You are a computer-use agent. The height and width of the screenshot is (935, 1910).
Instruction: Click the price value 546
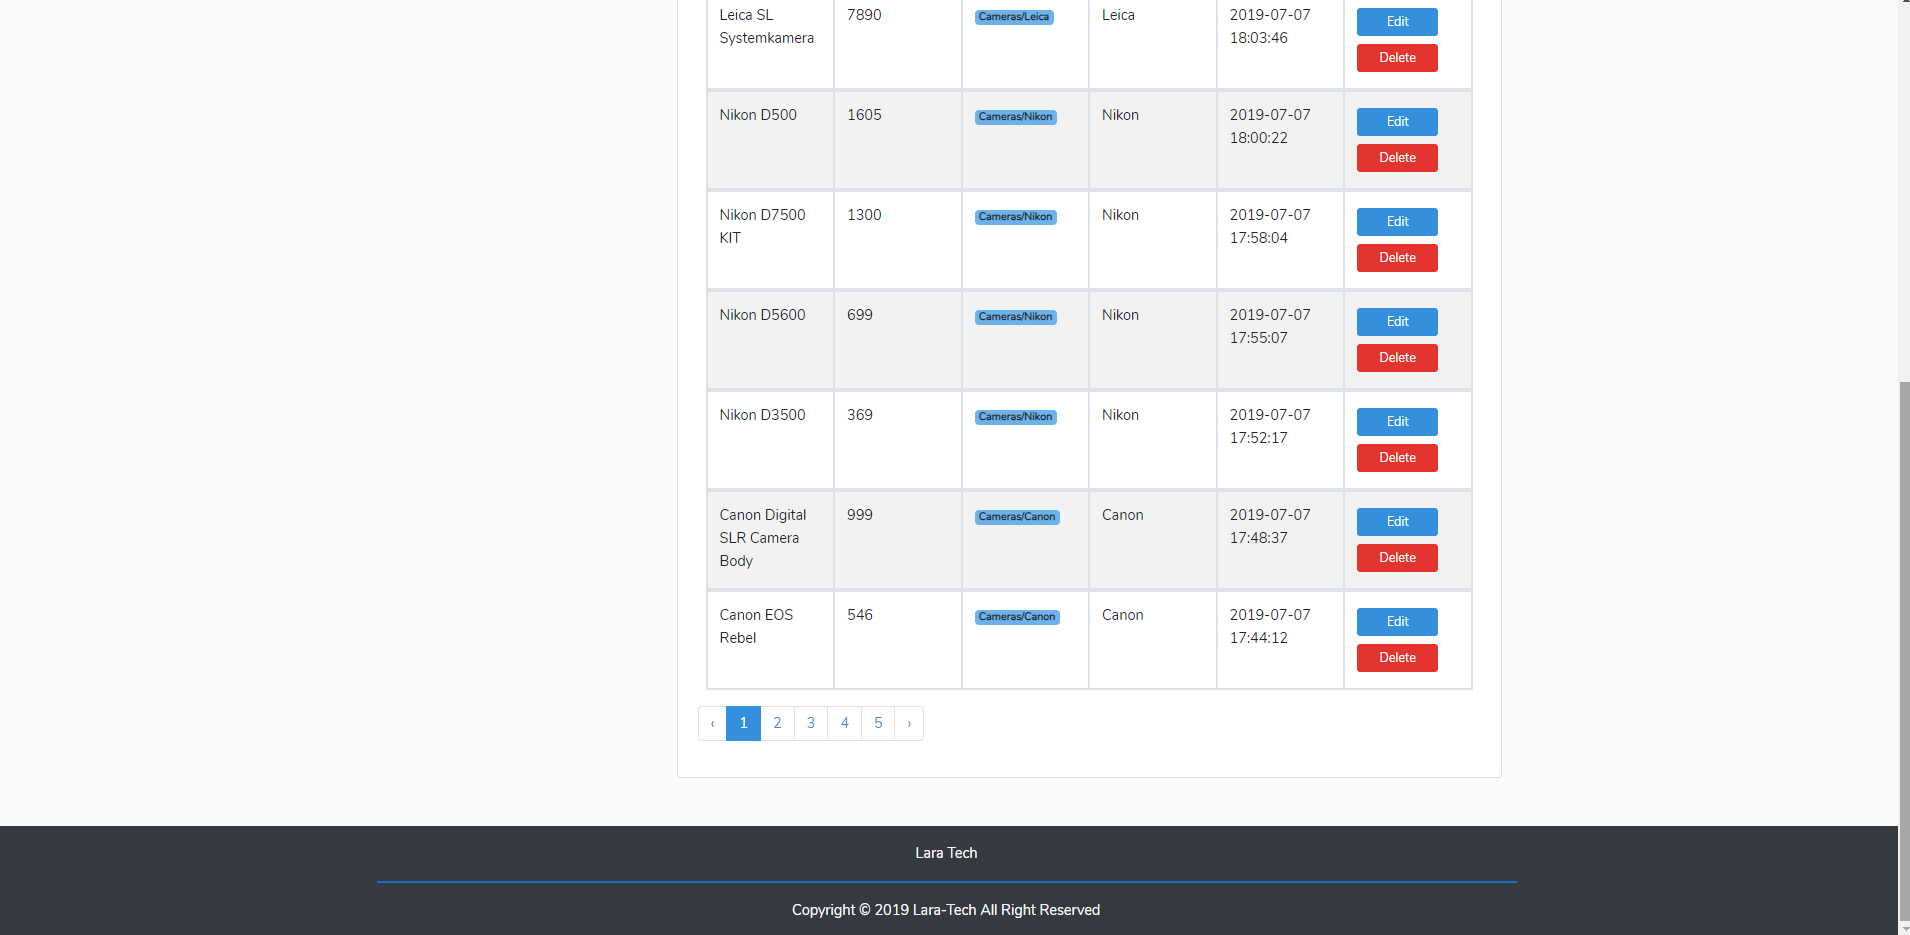pos(860,615)
